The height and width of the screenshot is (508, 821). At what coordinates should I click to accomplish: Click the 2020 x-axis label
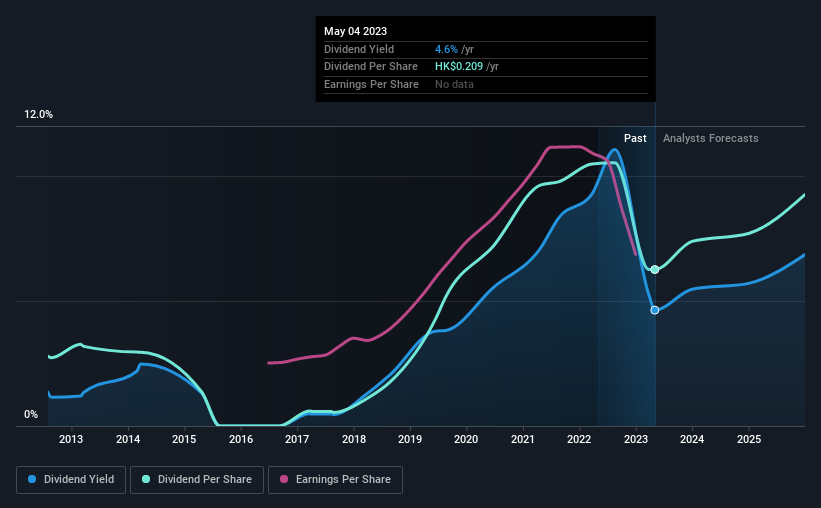point(466,439)
